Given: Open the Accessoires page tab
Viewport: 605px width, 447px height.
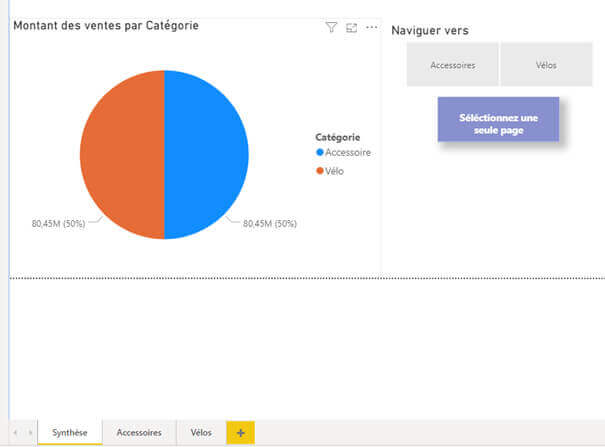Looking at the screenshot, I should (x=139, y=433).
